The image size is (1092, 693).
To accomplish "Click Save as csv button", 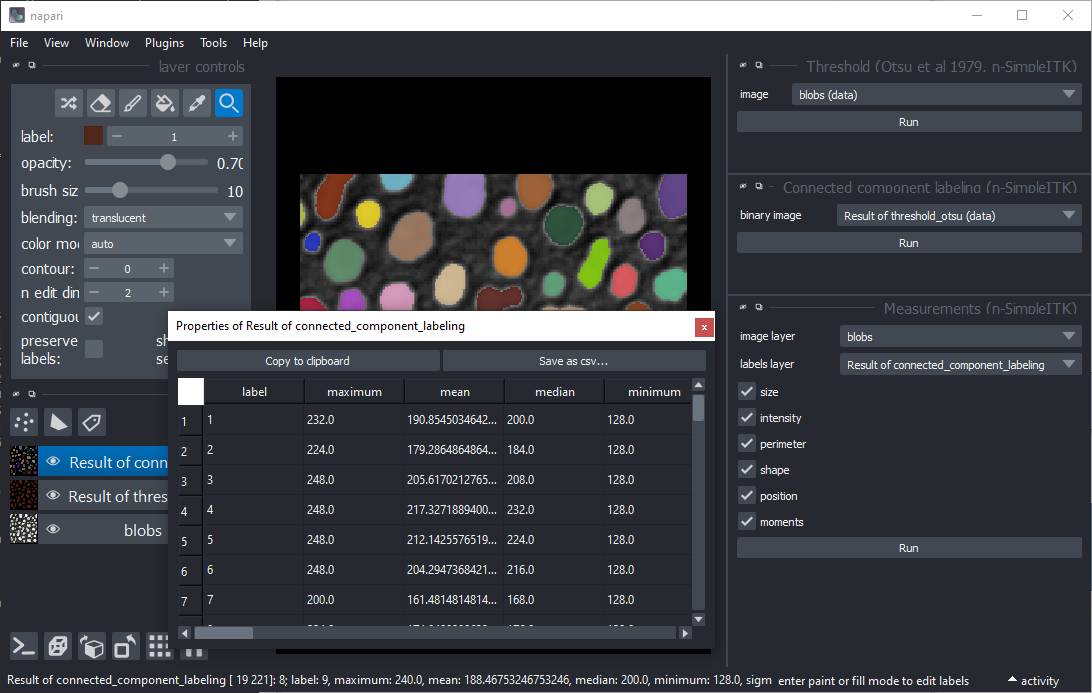I will [x=574, y=361].
